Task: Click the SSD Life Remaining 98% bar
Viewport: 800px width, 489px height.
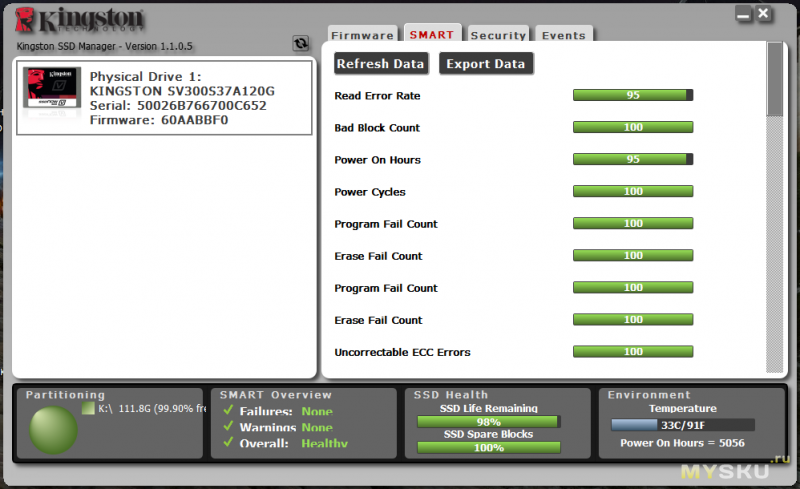Action: (489, 422)
